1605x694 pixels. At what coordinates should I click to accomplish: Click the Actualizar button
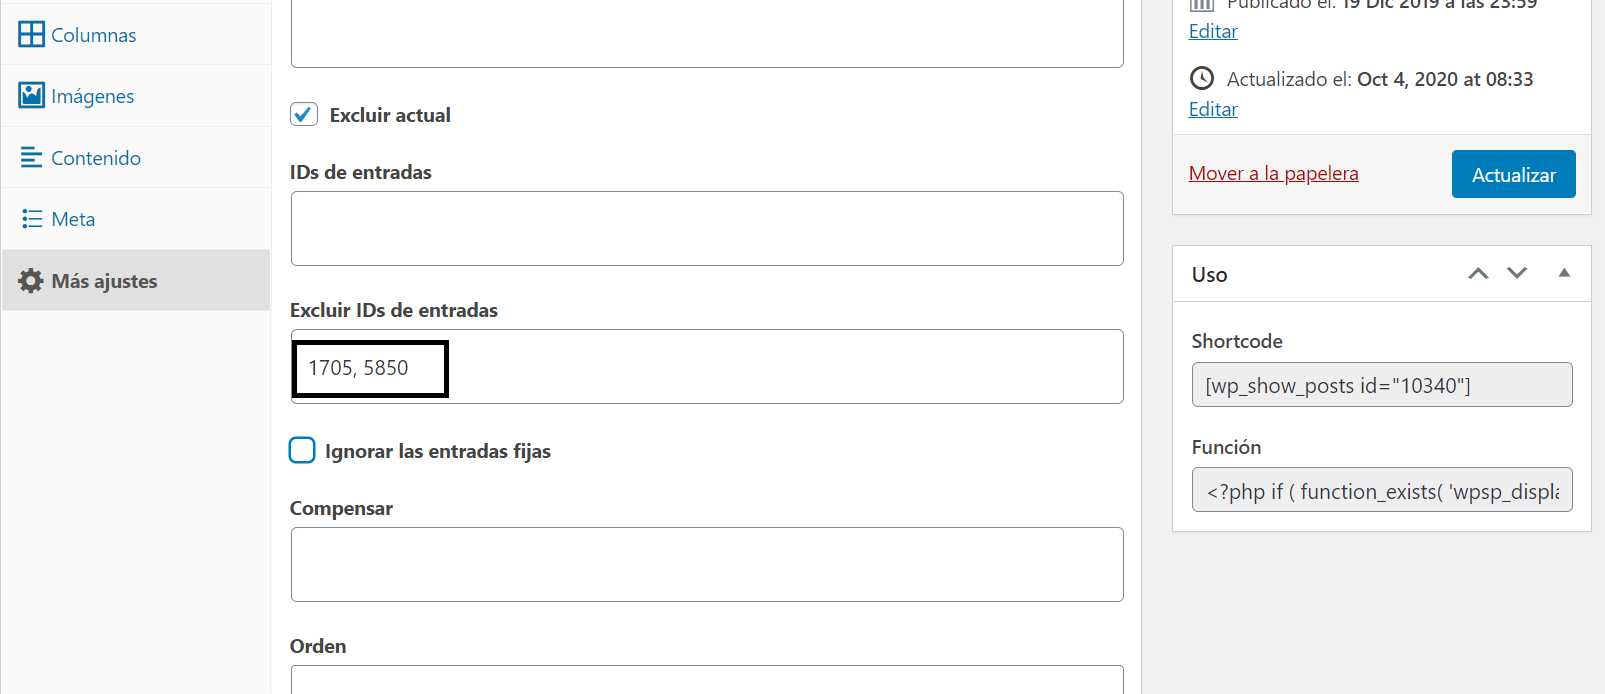[x=1513, y=174]
